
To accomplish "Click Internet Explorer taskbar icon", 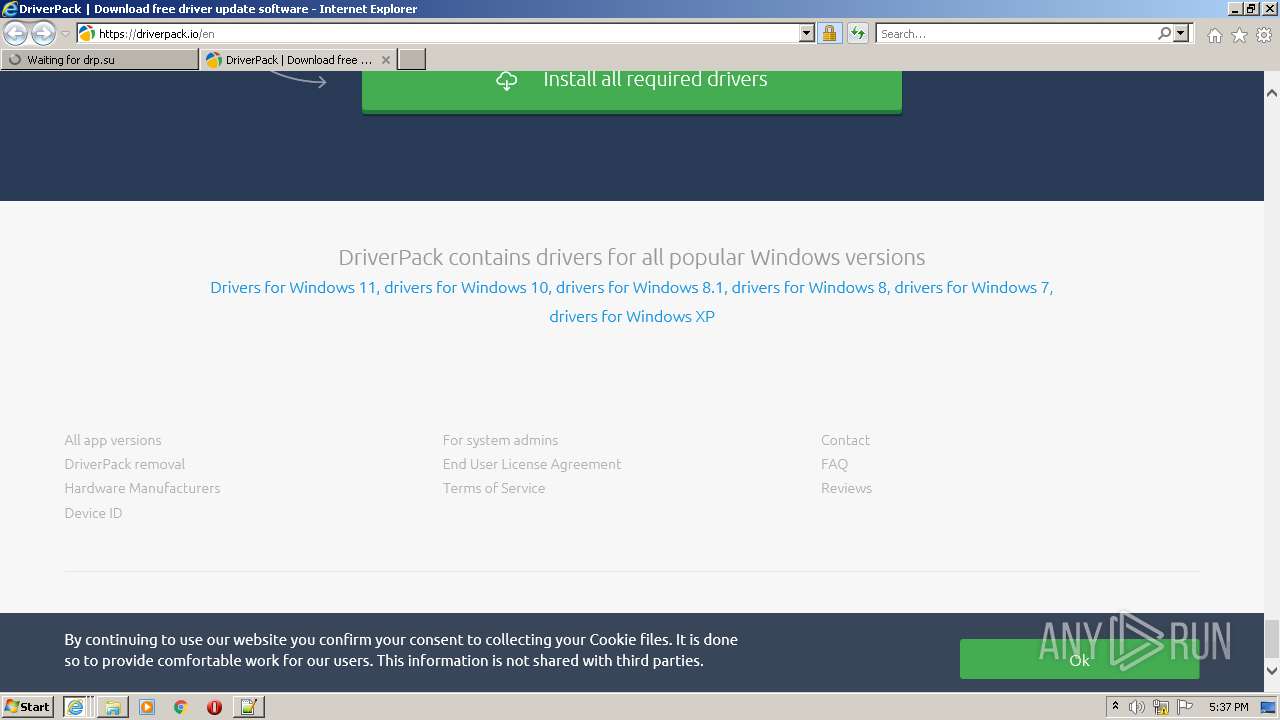I will [x=75, y=707].
